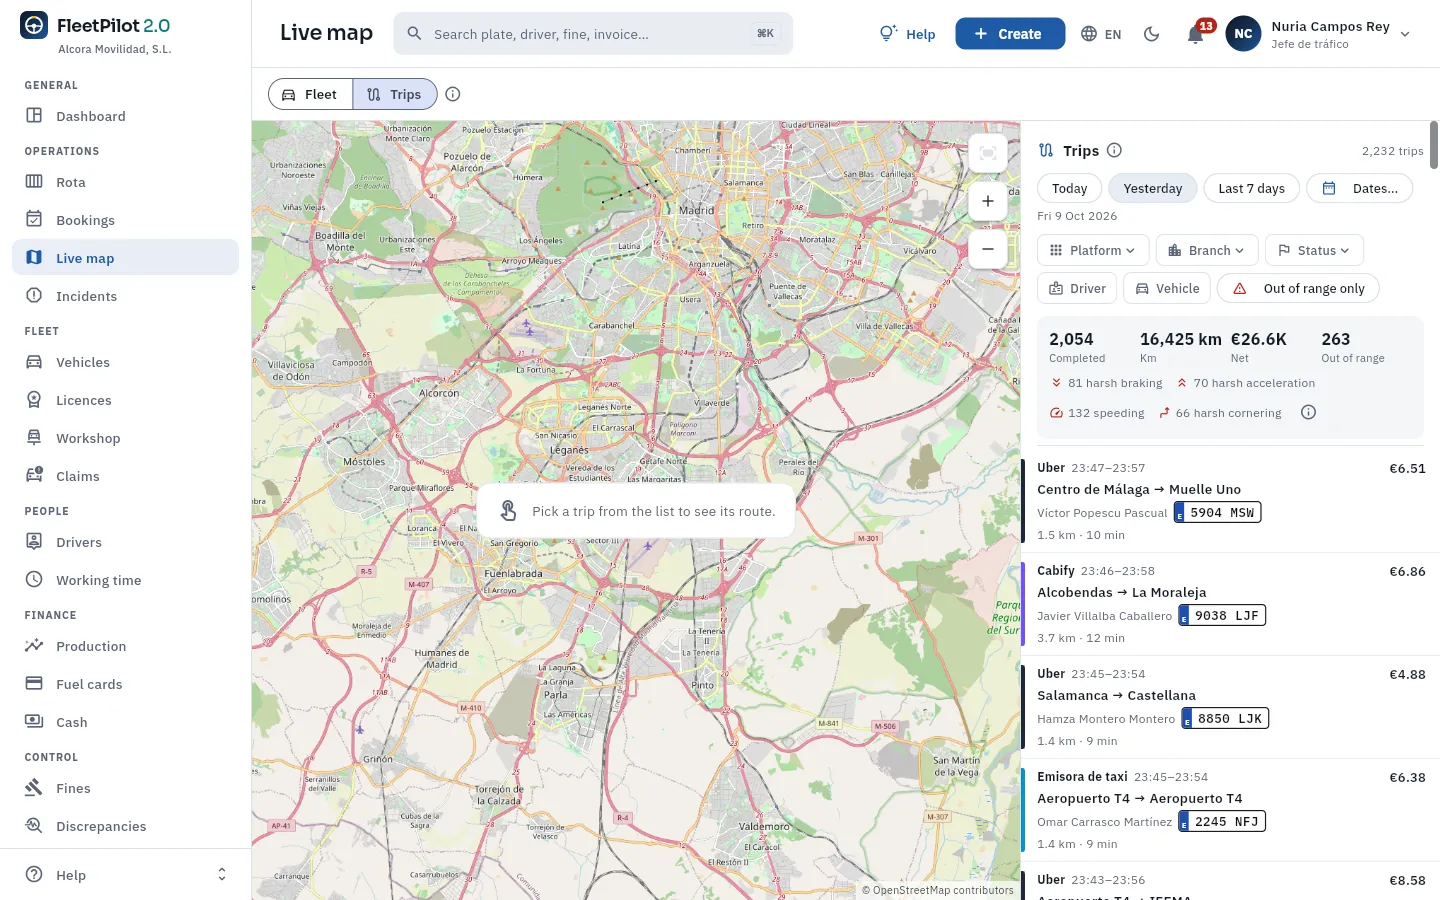Select the Today date filter
The image size is (1440, 900).
click(1069, 188)
